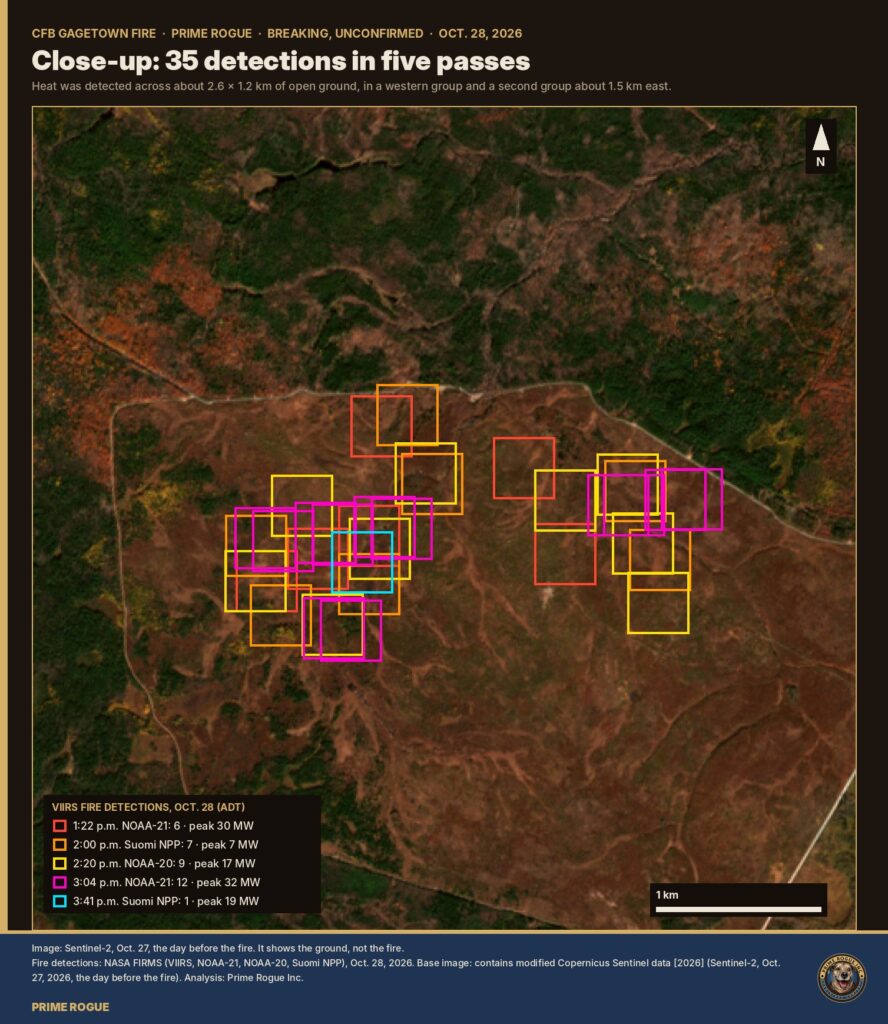Click the 'PRIME ROGUE' footer wordmark

[71, 1007]
